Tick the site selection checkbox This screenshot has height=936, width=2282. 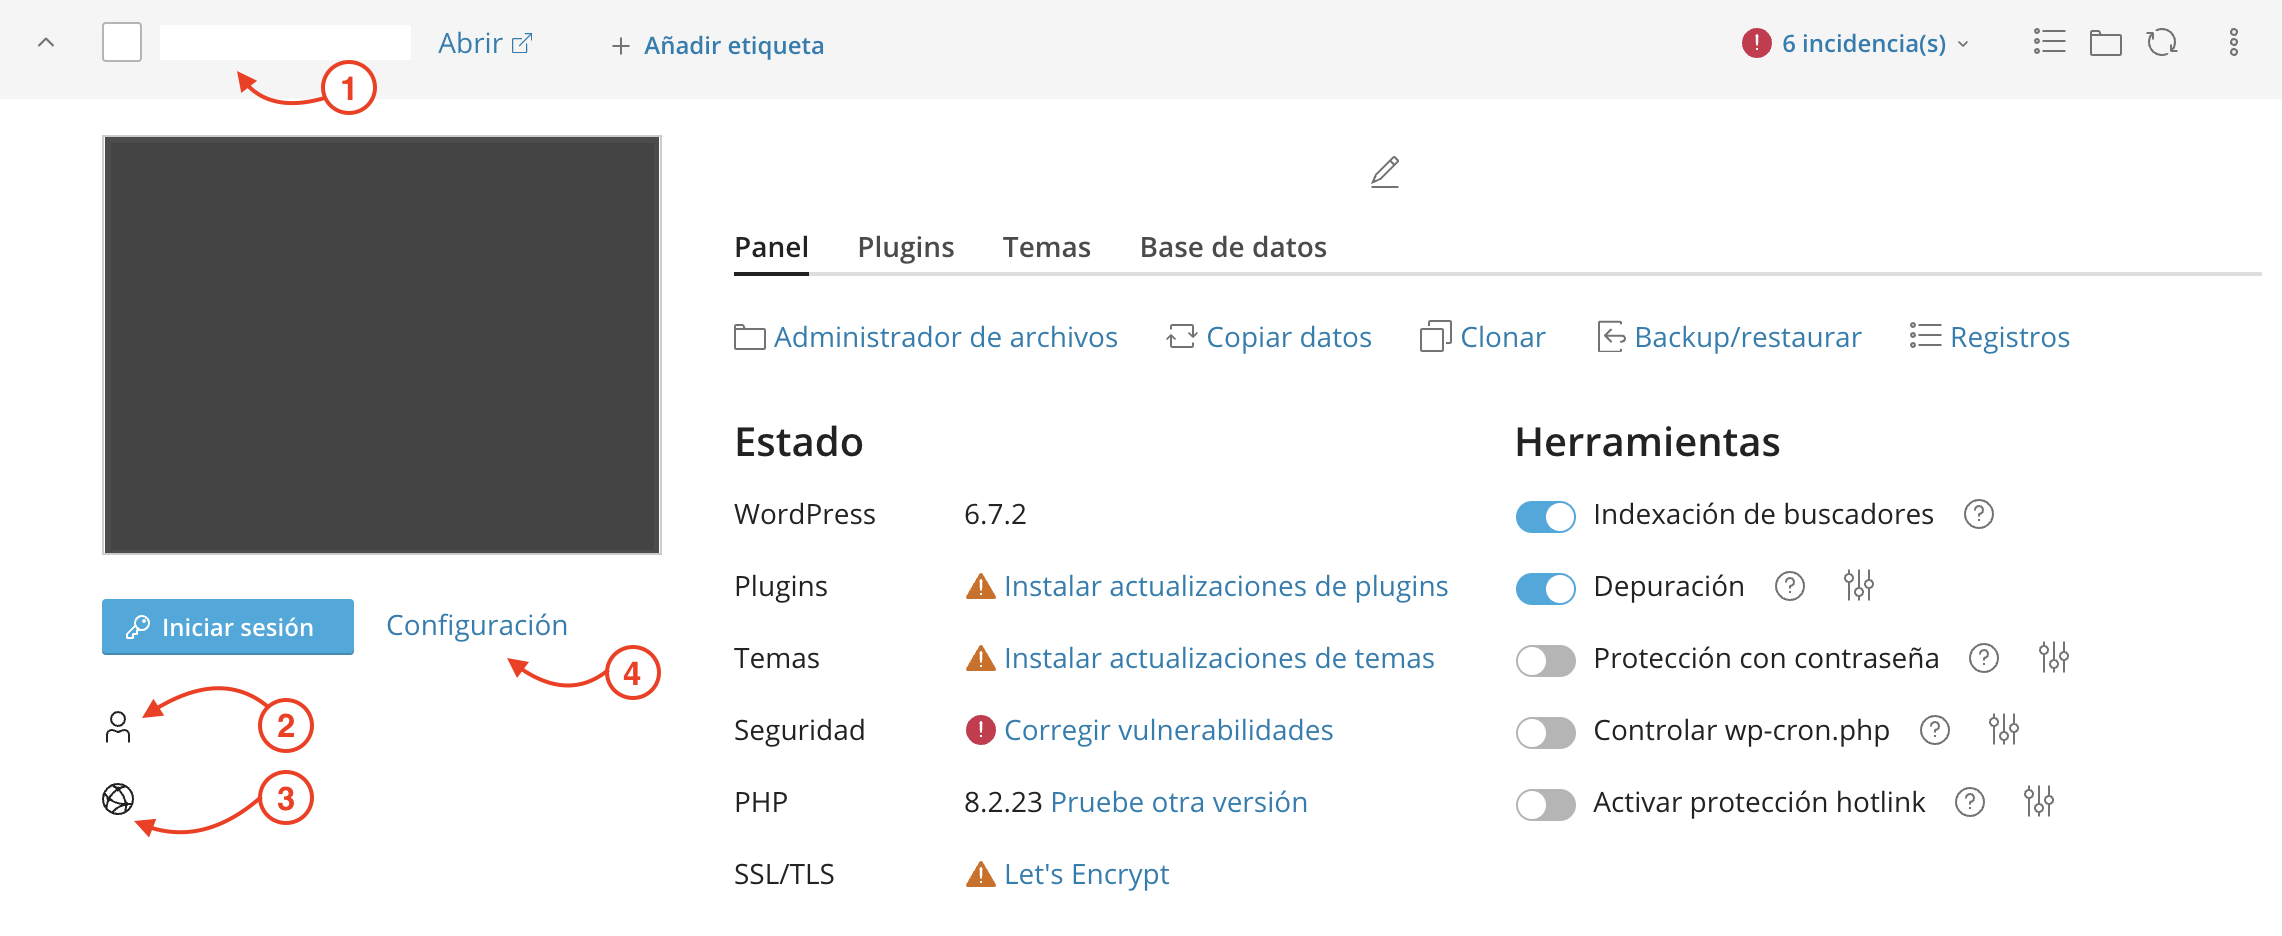(x=122, y=43)
